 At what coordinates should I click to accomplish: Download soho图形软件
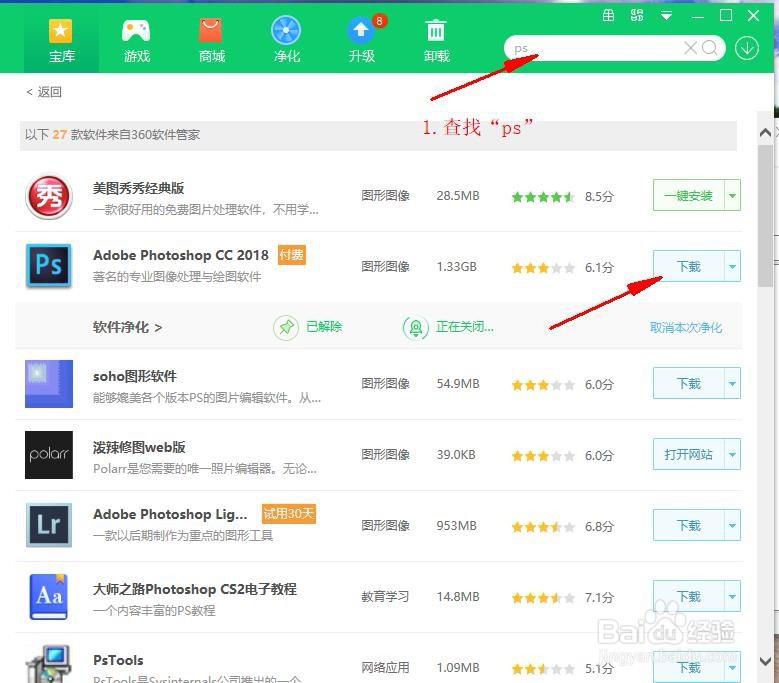click(689, 383)
